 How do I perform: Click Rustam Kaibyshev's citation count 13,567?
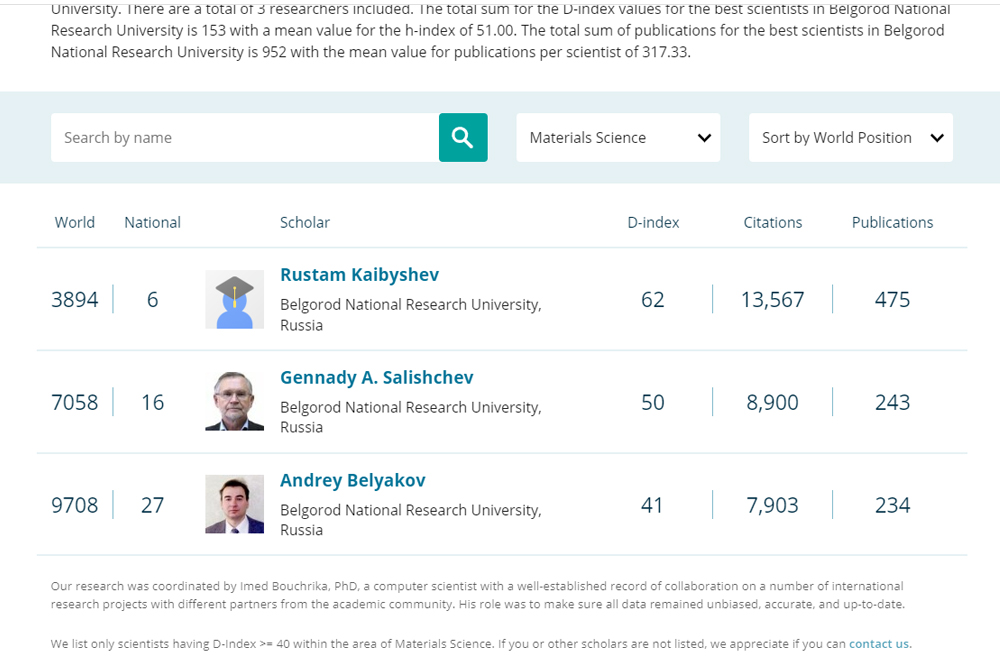coord(772,299)
